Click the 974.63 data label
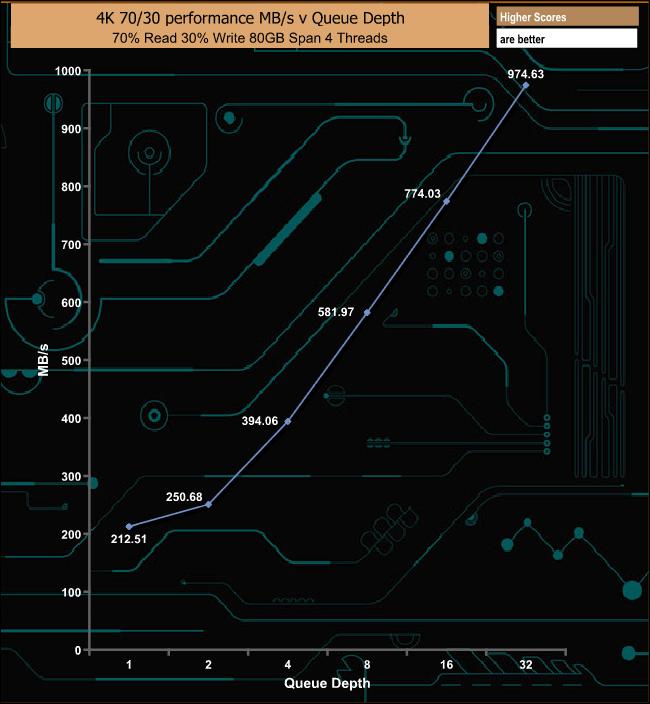Screen dimensions: 650x704 pyautogui.click(x=526, y=74)
